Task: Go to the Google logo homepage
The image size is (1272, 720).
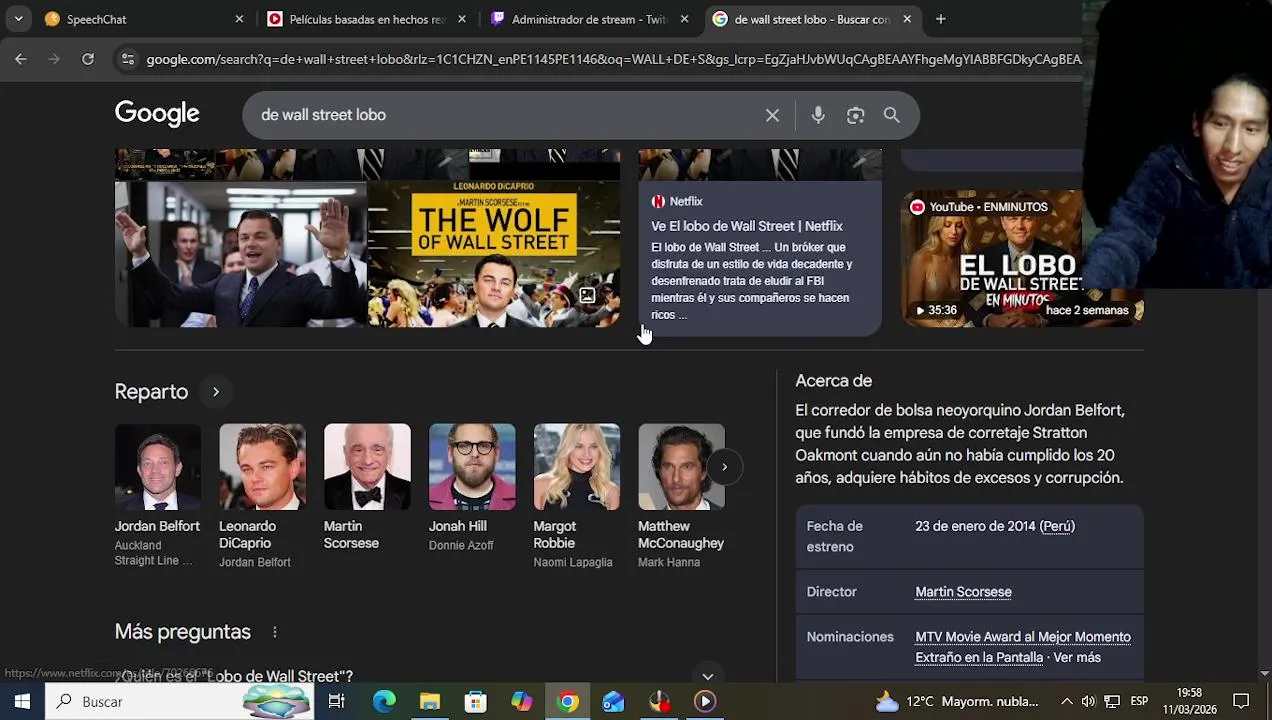Action: (x=157, y=114)
